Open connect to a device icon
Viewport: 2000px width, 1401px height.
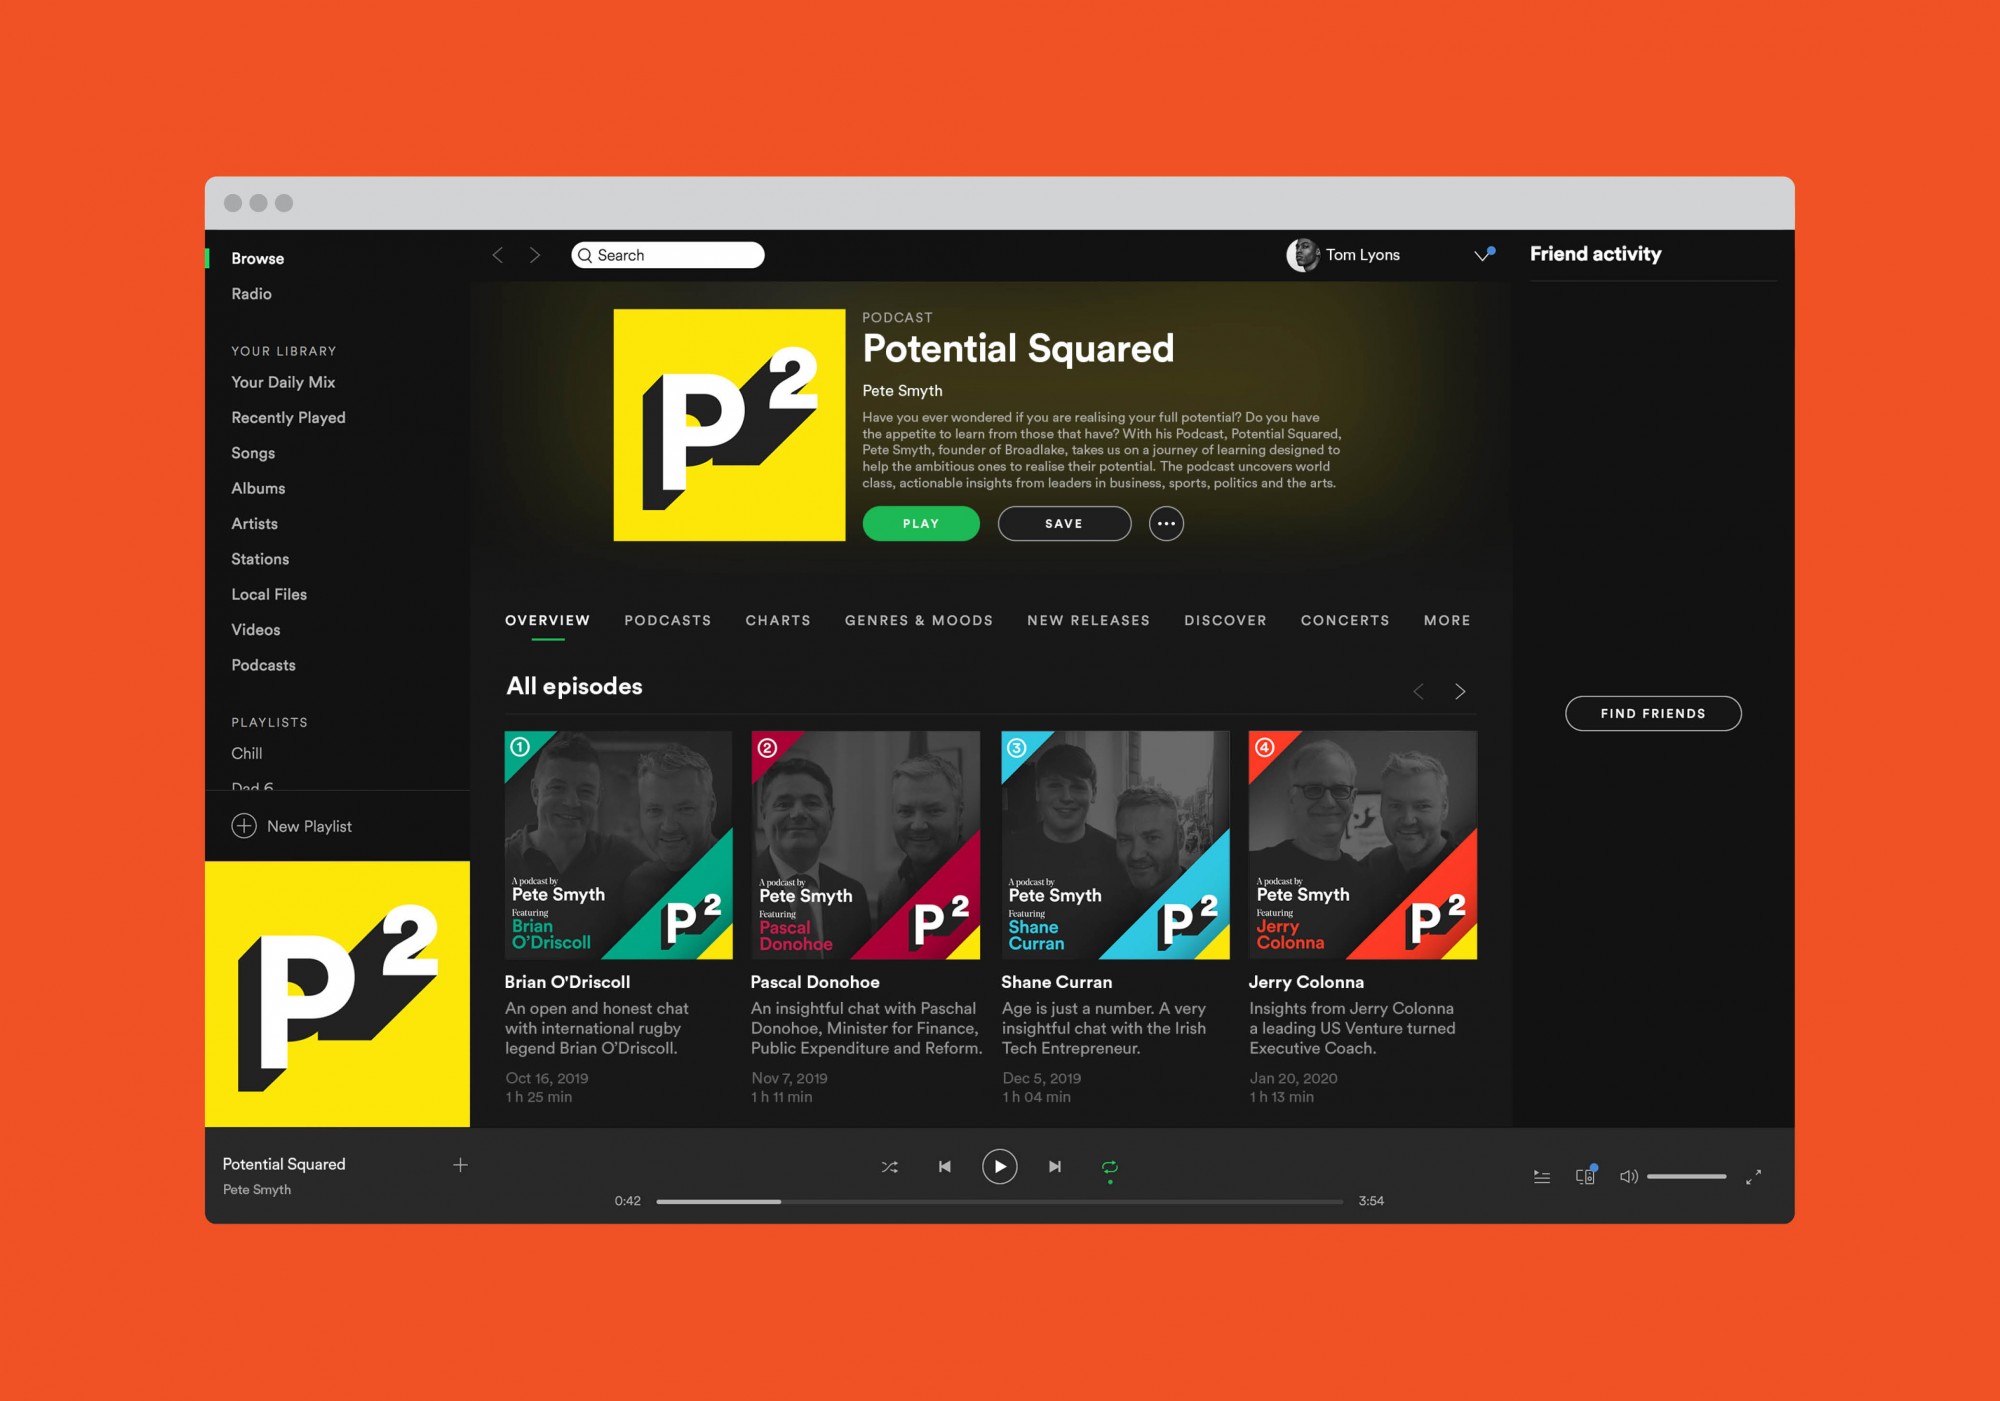pyautogui.click(x=1586, y=1176)
